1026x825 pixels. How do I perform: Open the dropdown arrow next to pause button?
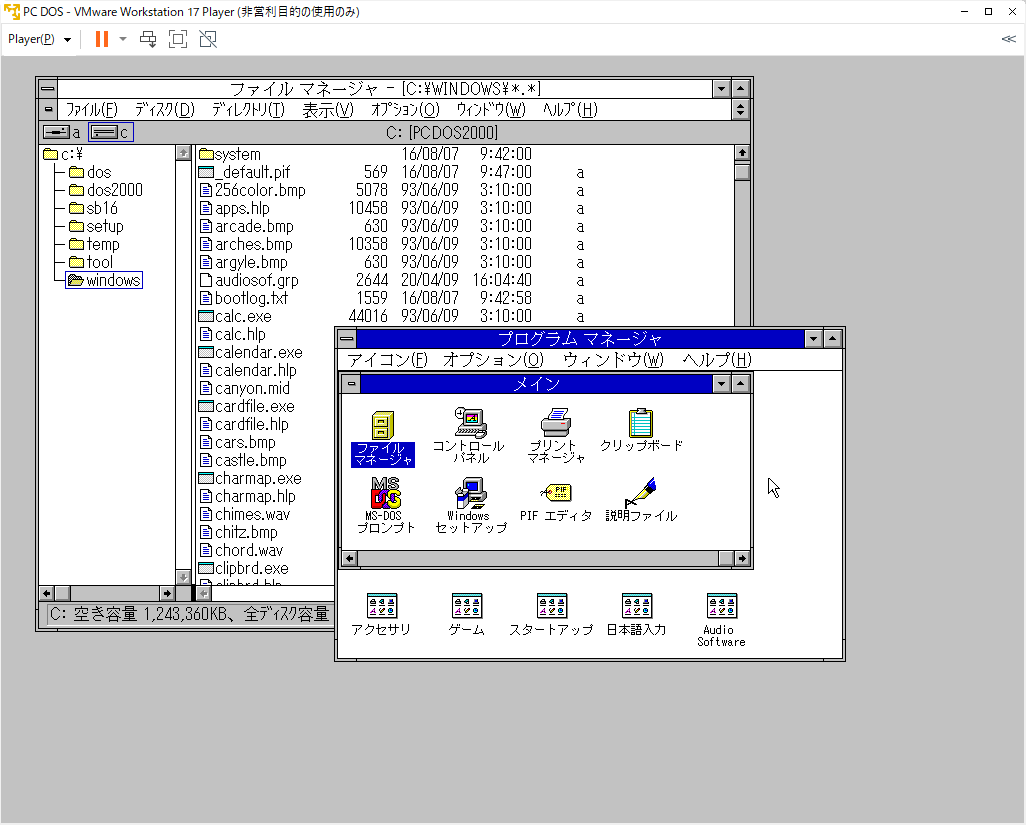coord(122,39)
